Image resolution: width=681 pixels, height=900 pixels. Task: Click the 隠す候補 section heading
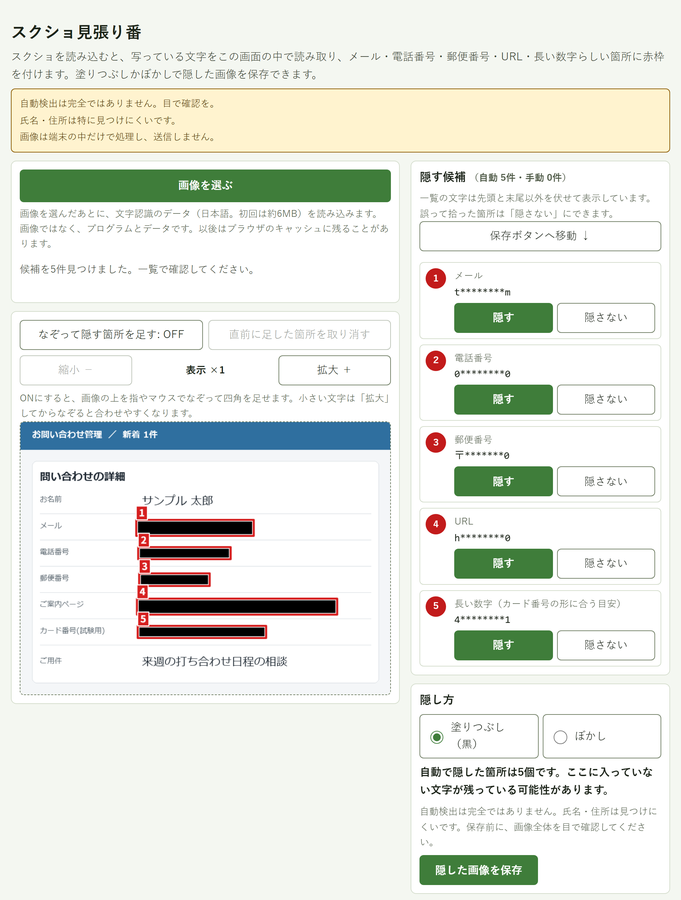coord(443,177)
